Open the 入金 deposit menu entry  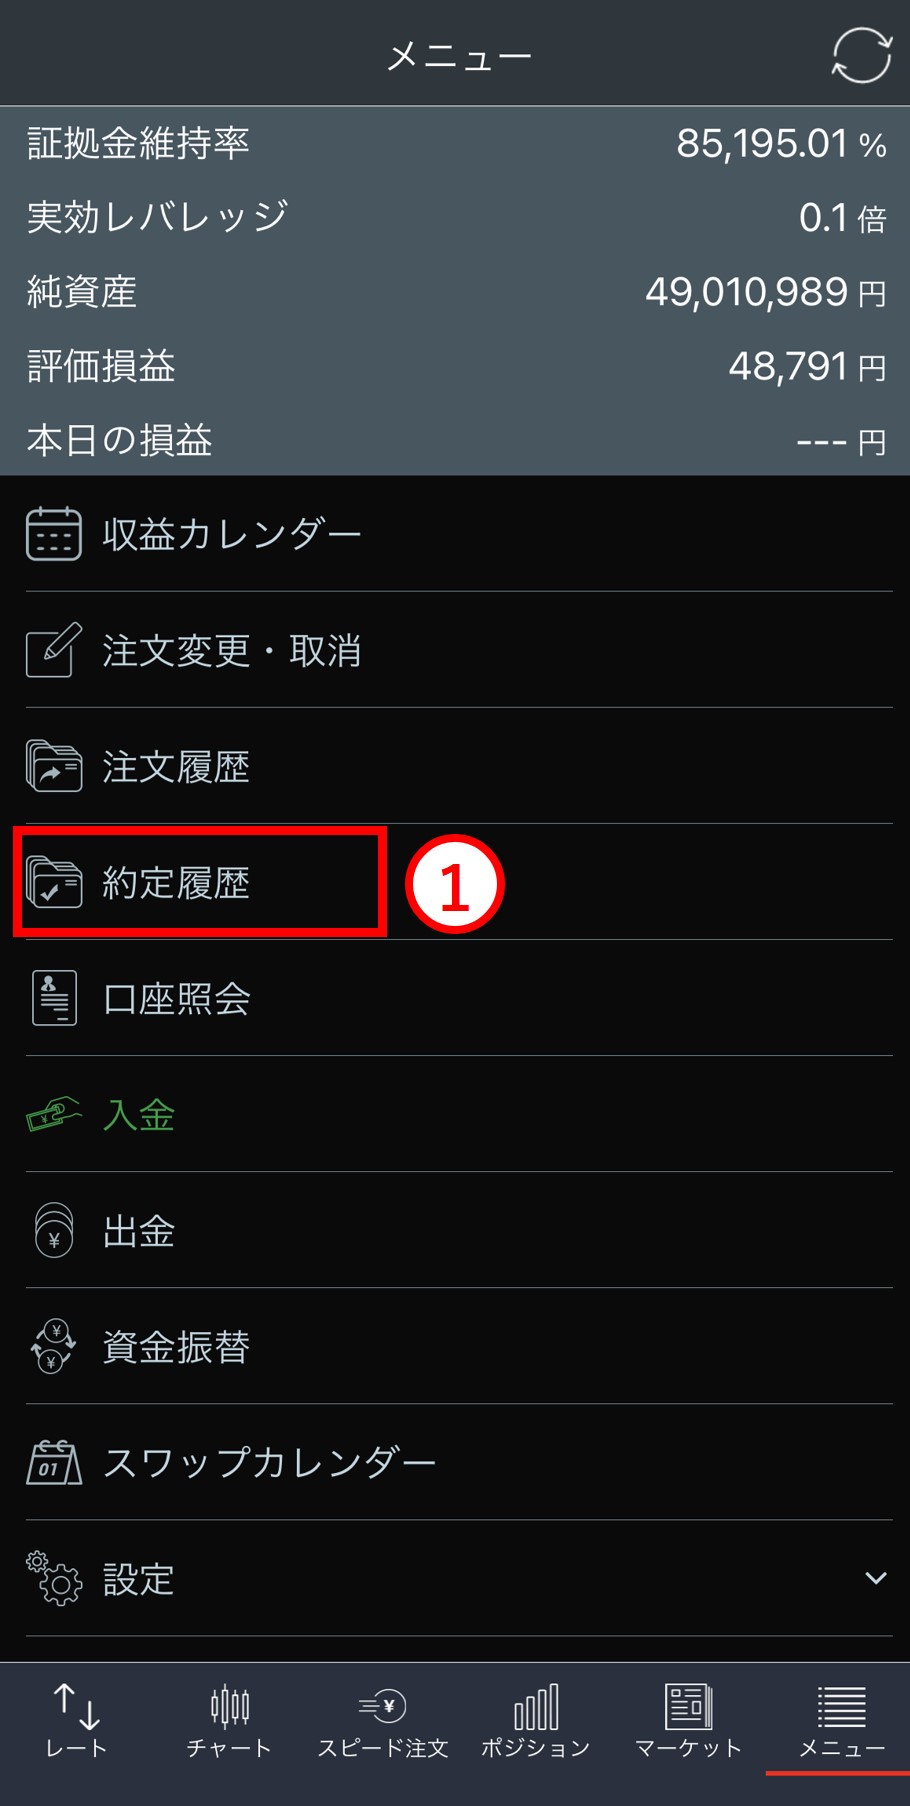click(459, 1114)
